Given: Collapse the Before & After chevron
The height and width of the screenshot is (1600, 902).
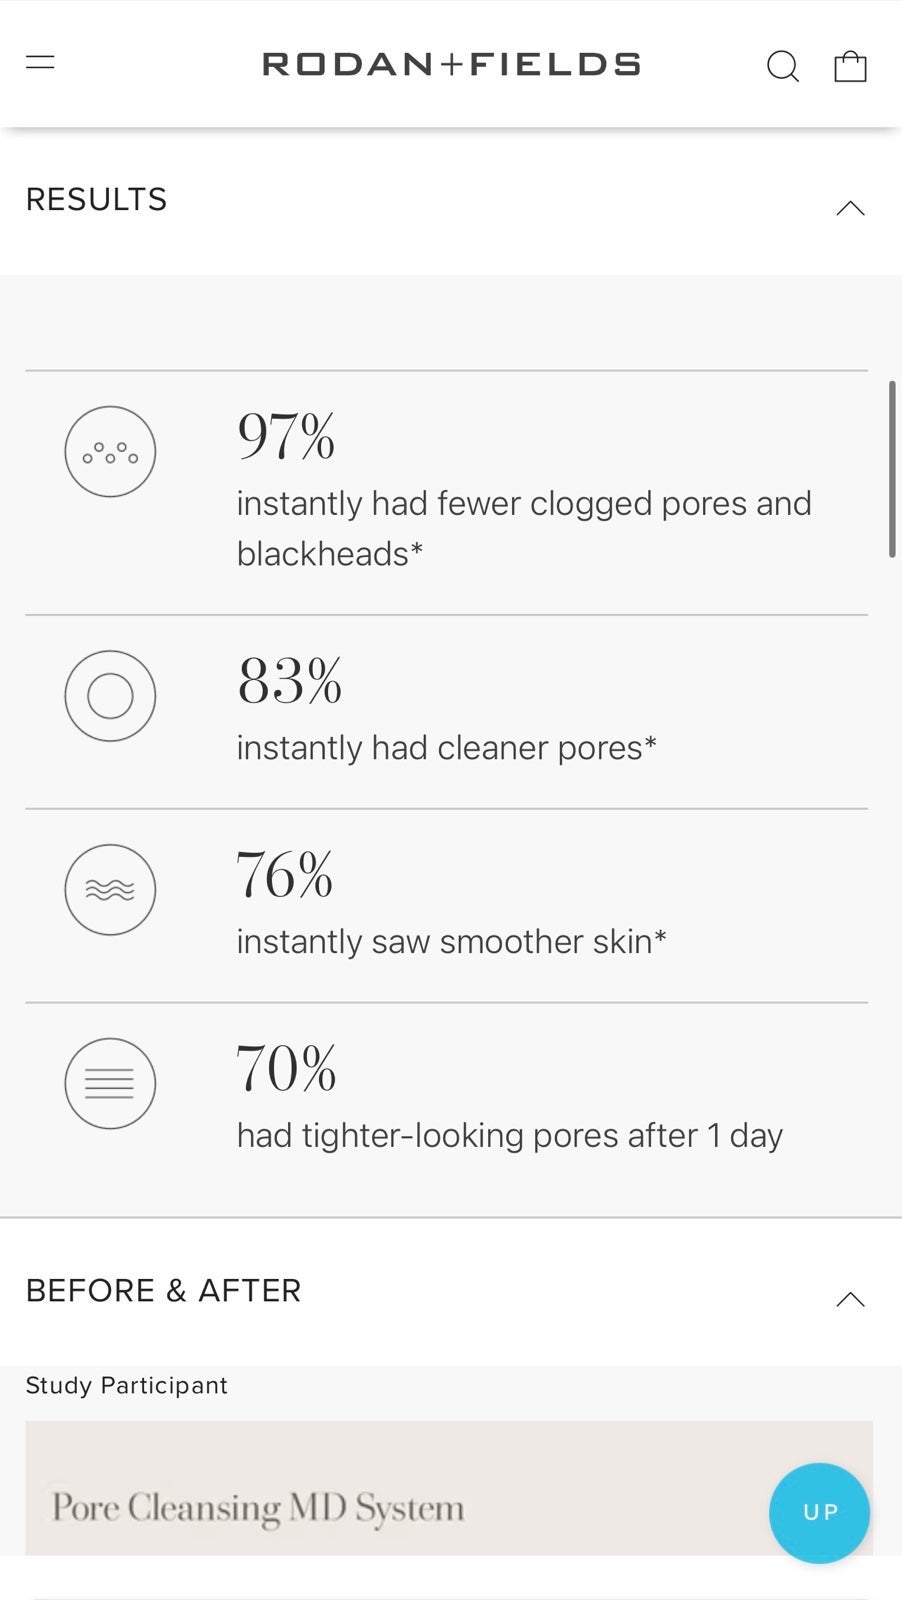Looking at the screenshot, I should click(x=850, y=1299).
